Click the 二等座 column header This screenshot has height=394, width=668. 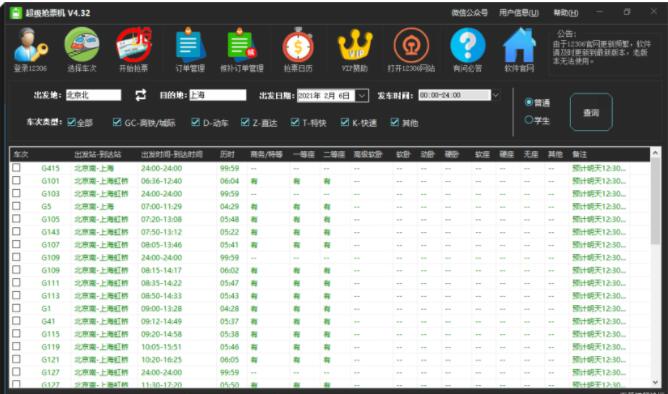pyautogui.click(x=335, y=154)
